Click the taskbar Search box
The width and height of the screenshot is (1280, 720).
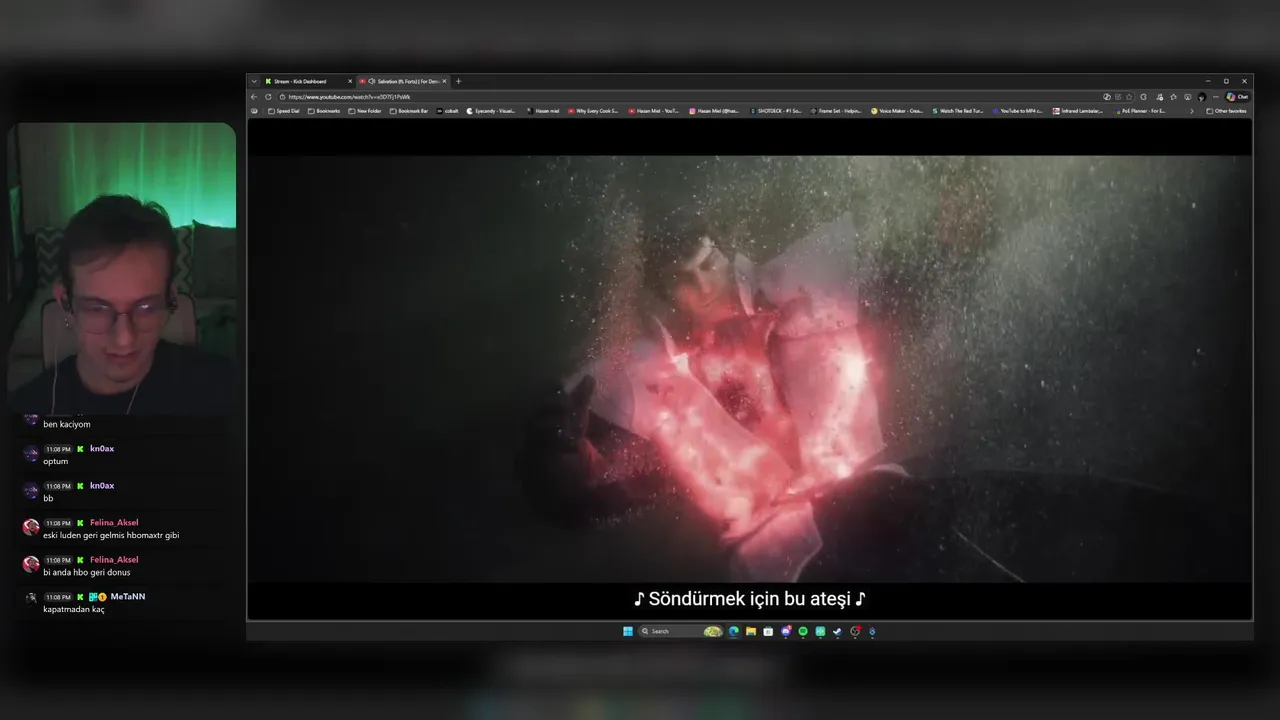[681, 631]
